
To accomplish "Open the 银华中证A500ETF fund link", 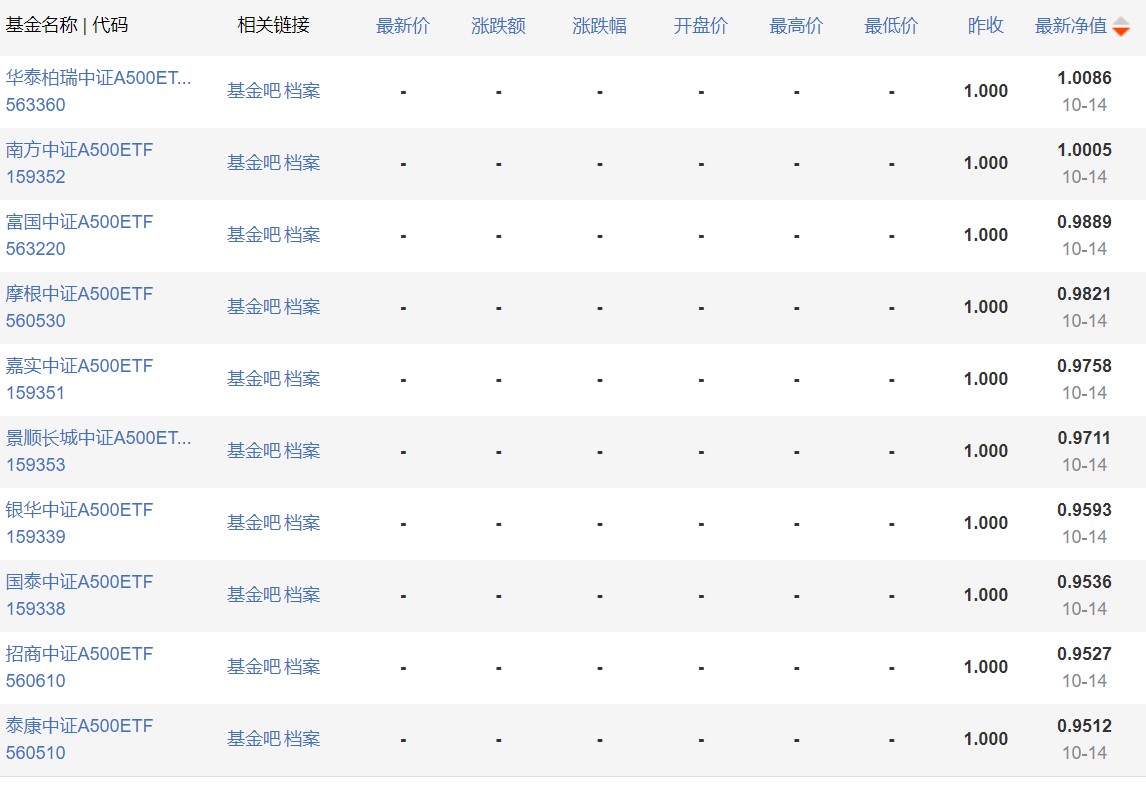I will (80, 509).
